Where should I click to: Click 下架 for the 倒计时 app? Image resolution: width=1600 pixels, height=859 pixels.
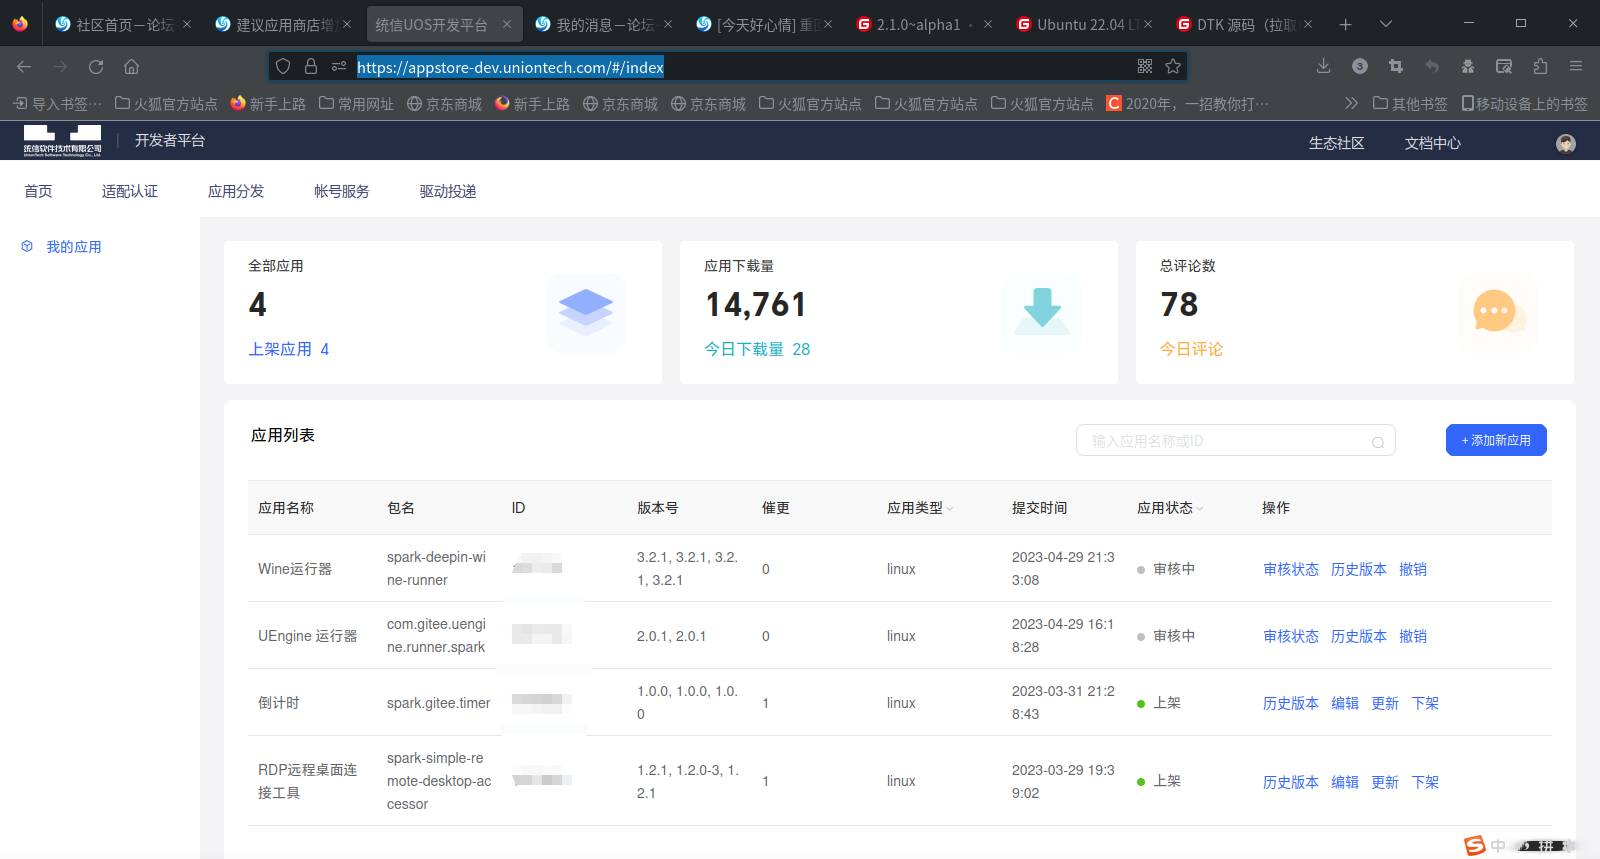coord(1424,703)
